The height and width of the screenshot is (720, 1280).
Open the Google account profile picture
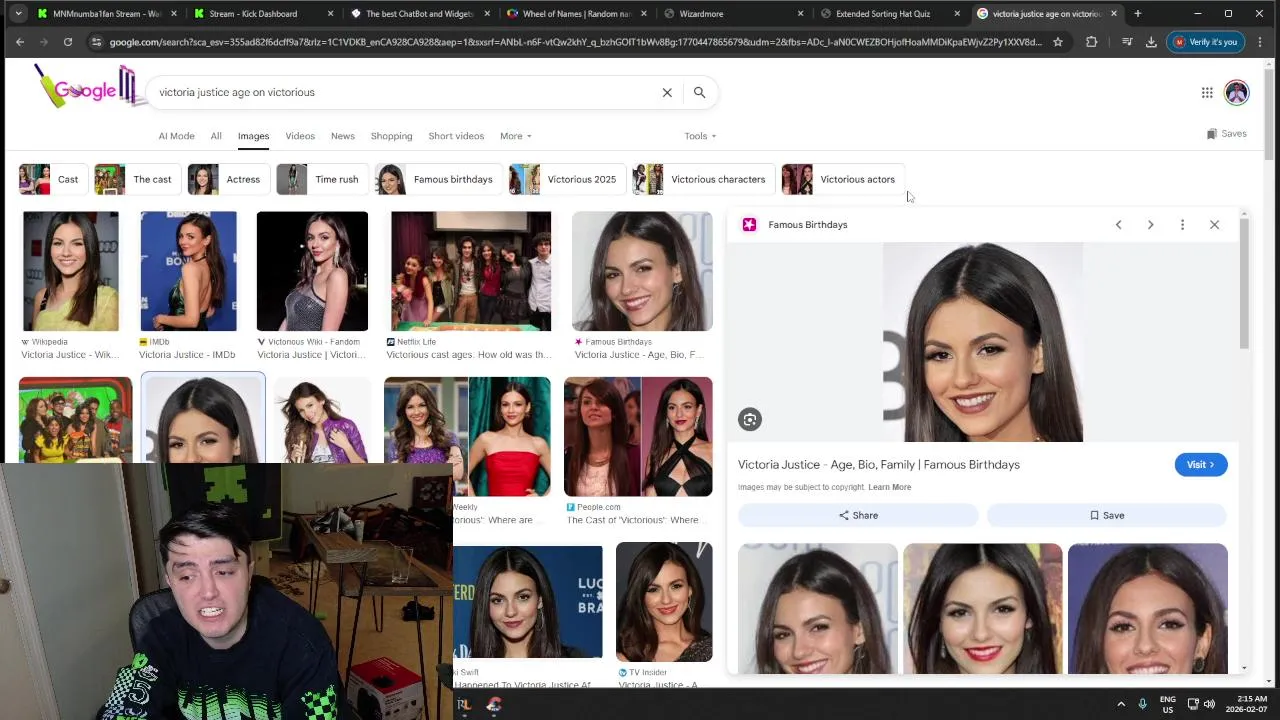click(x=1236, y=92)
